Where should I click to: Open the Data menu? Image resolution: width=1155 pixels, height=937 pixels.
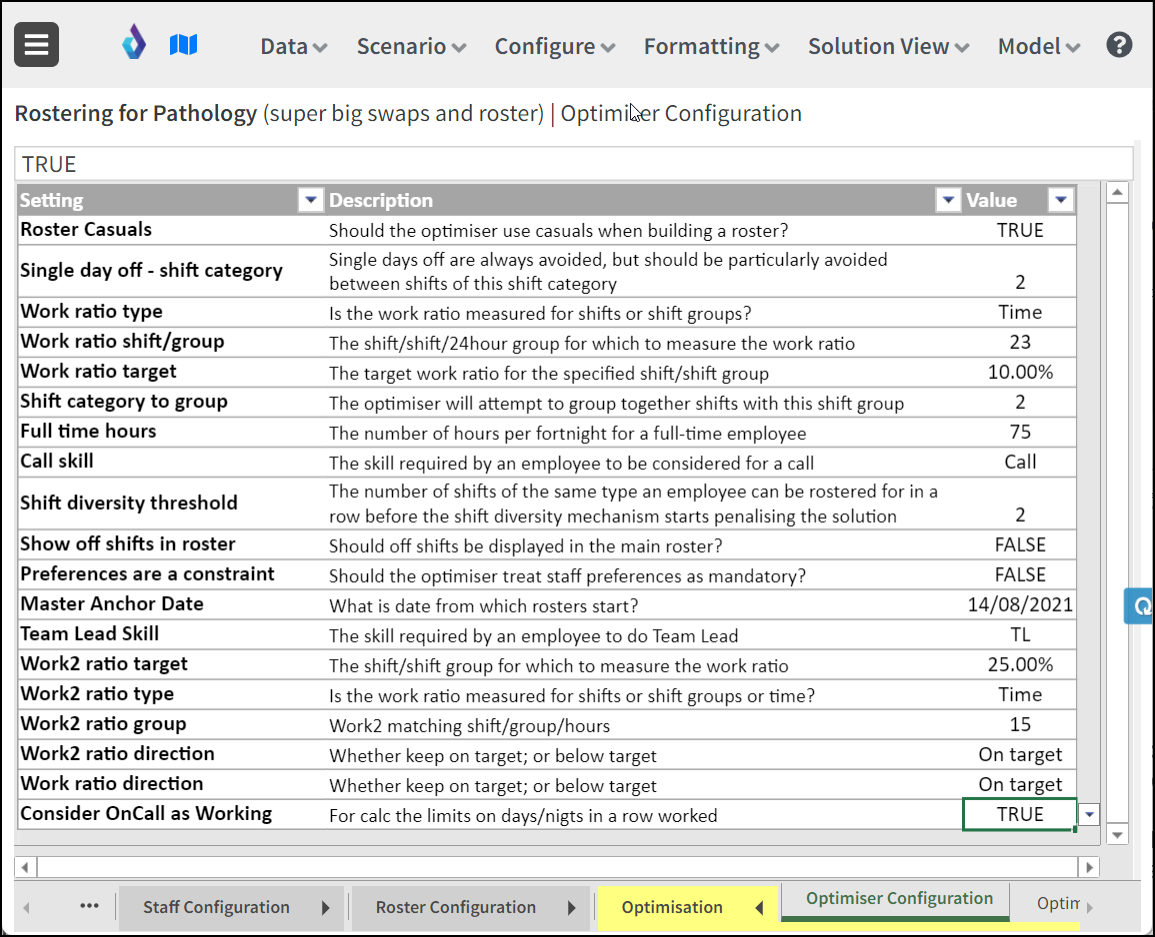click(293, 46)
